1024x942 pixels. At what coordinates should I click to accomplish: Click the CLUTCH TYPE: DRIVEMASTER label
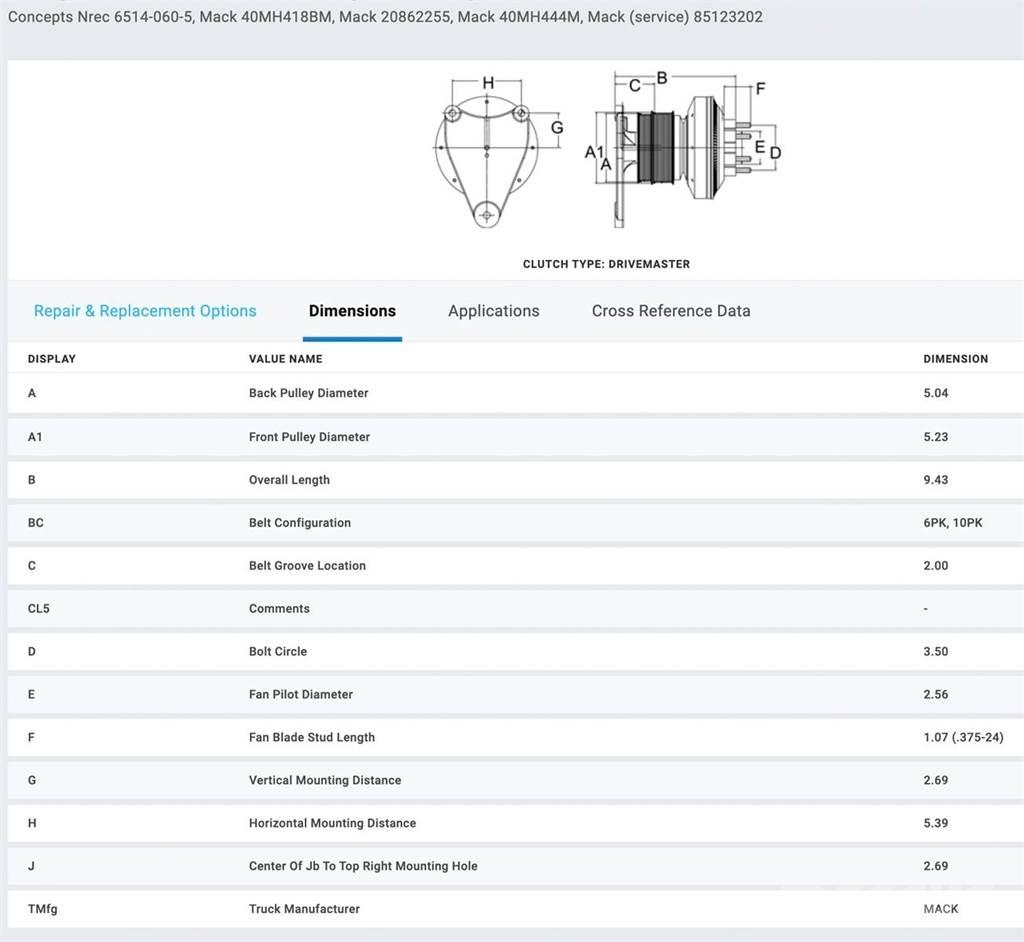coord(606,264)
